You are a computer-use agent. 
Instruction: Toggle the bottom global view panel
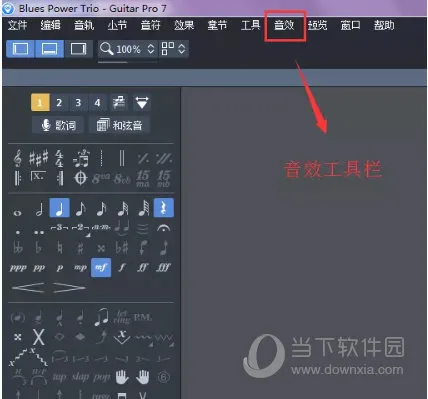click(x=49, y=49)
